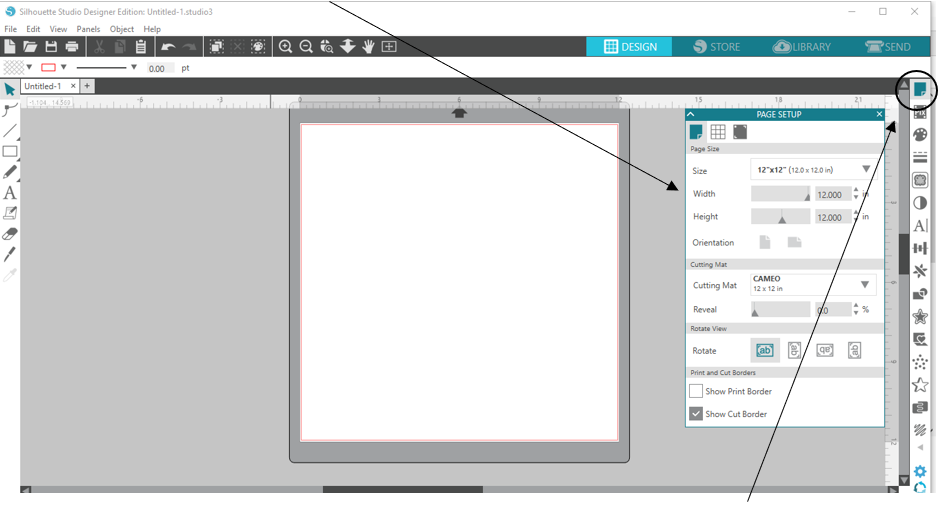Add a new document tab
Screen dimensions: 944x516
tap(87, 86)
